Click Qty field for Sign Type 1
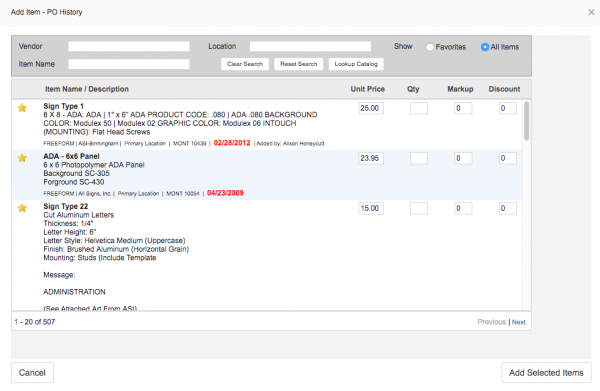Viewport: 600px width, 391px height. [419, 108]
